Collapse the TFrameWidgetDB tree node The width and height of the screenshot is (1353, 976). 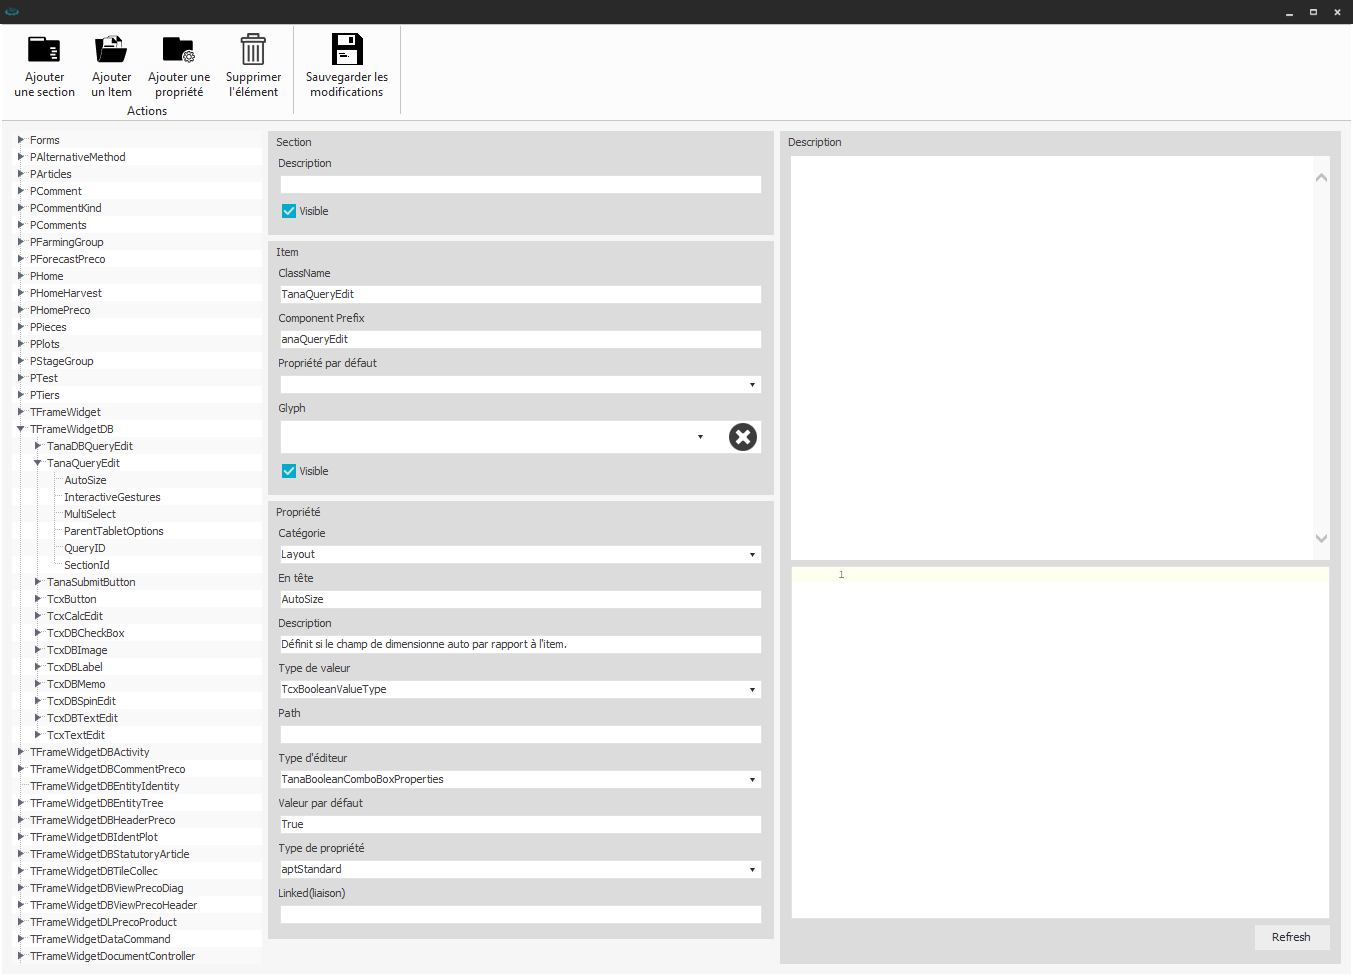pyautogui.click(x=21, y=429)
